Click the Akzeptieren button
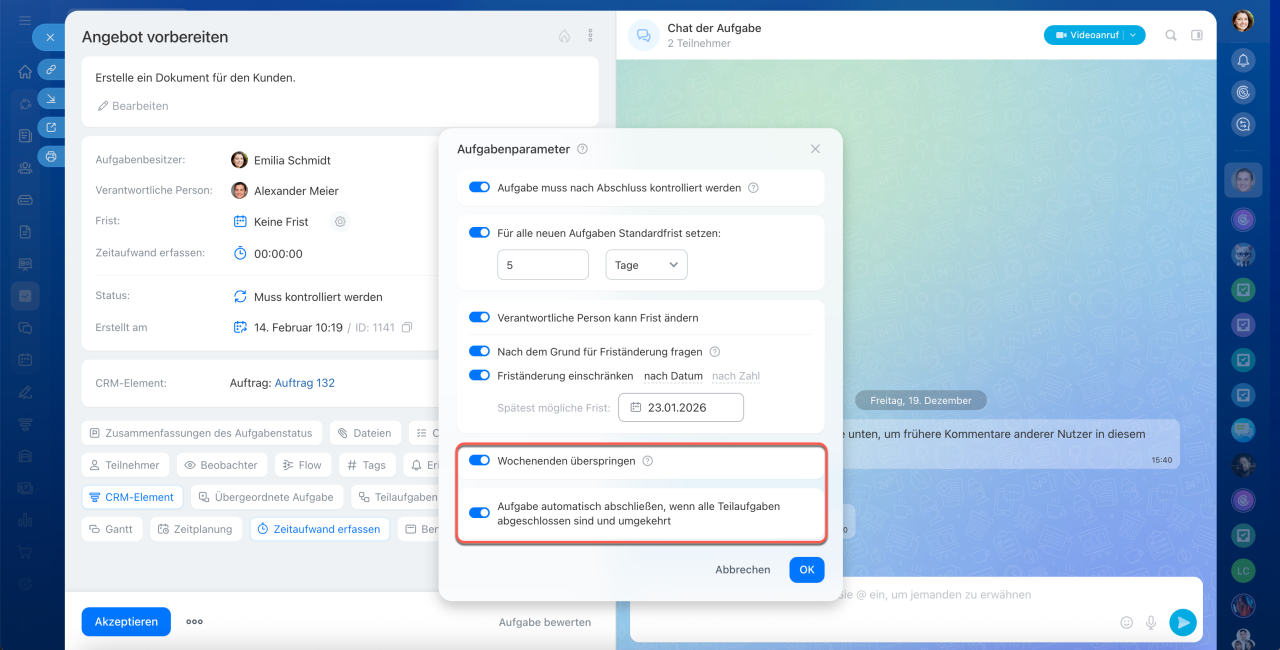 (x=126, y=622)
